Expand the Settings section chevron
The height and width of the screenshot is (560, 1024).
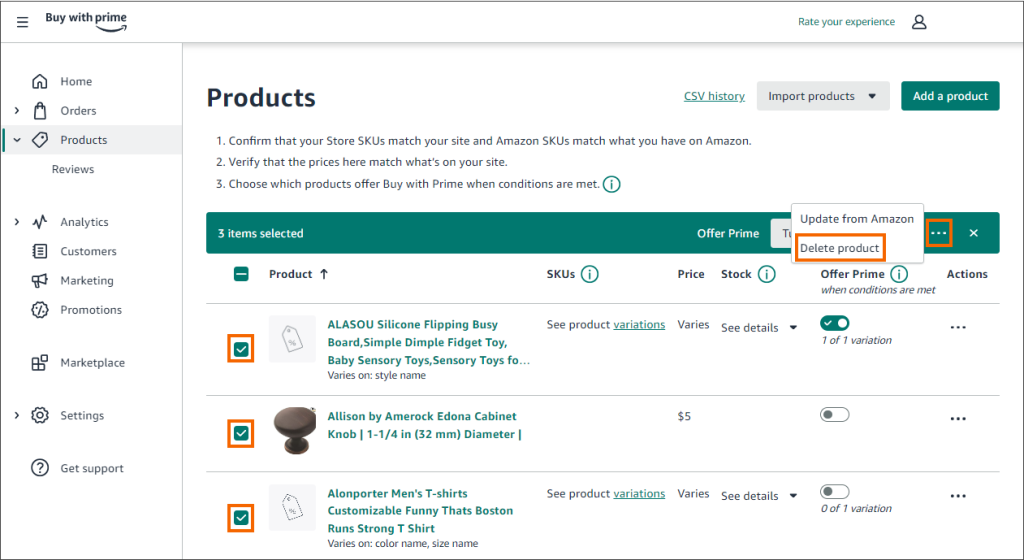[x=17, y=415]
